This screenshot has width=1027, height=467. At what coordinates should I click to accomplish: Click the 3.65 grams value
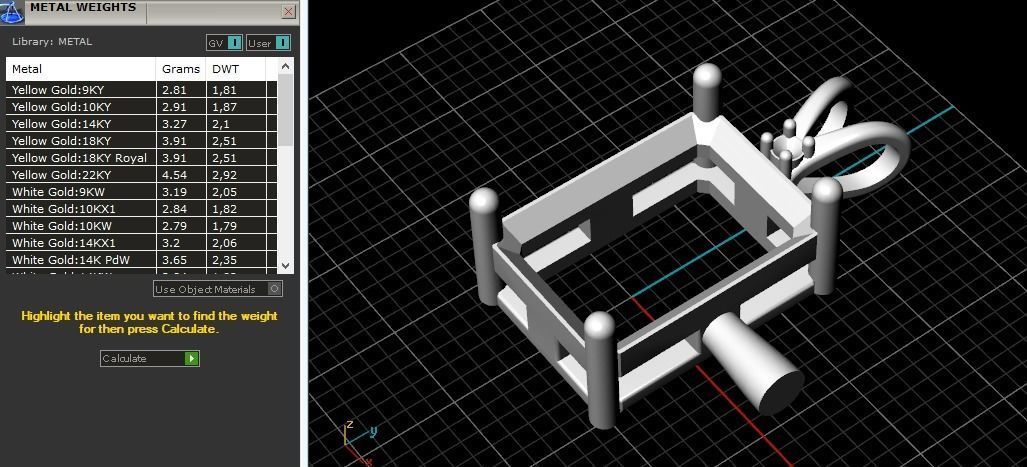(x=174, y=260)
